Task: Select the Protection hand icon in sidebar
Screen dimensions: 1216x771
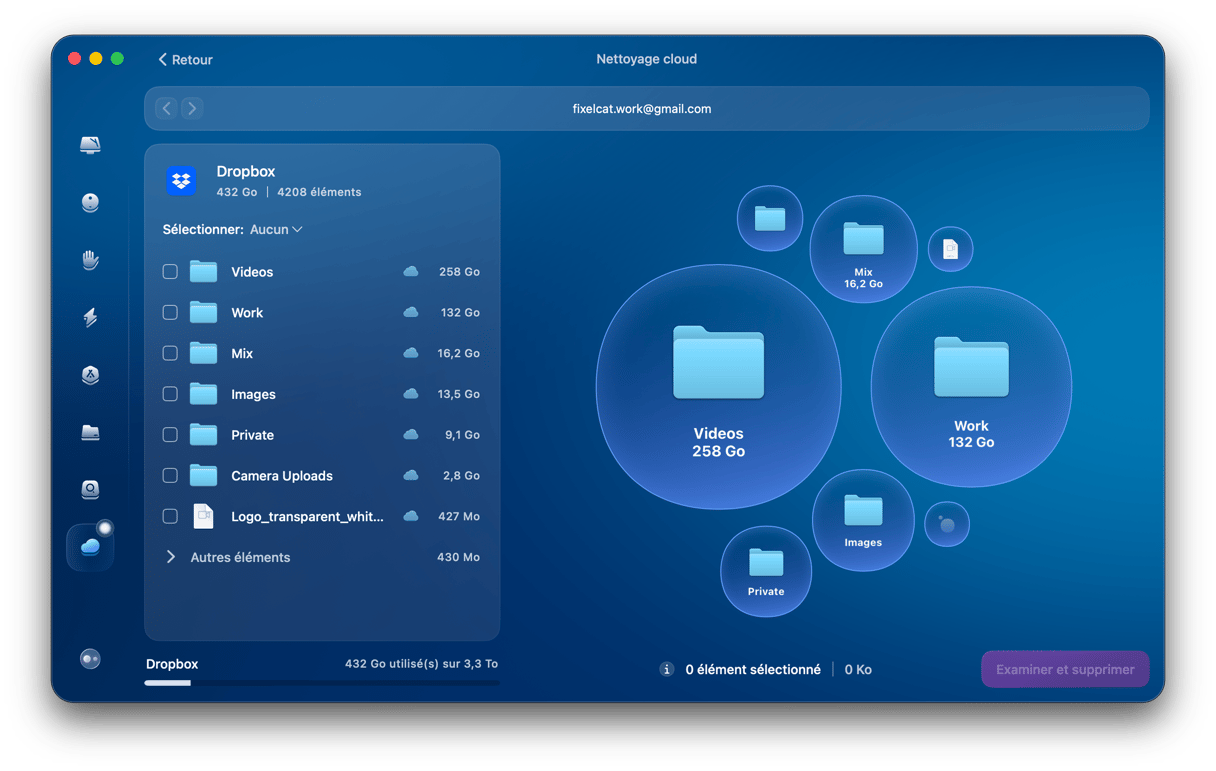Action: tap(90, 260)
